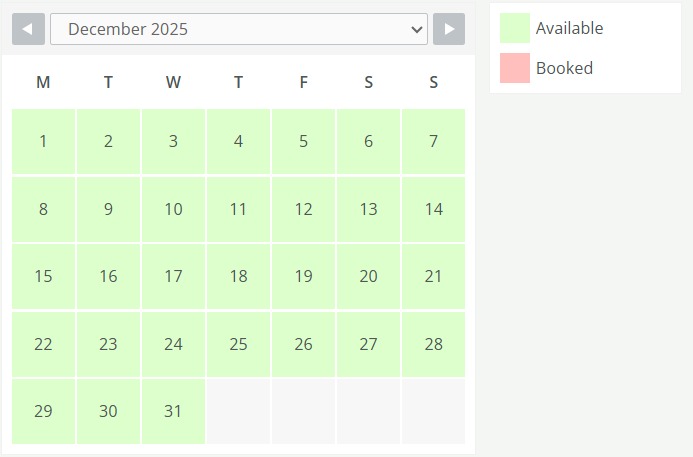The width and height of the screenshot is (693, 457).
Task: Select date 10 in the calendar
Action: click(x=173, y=209)
